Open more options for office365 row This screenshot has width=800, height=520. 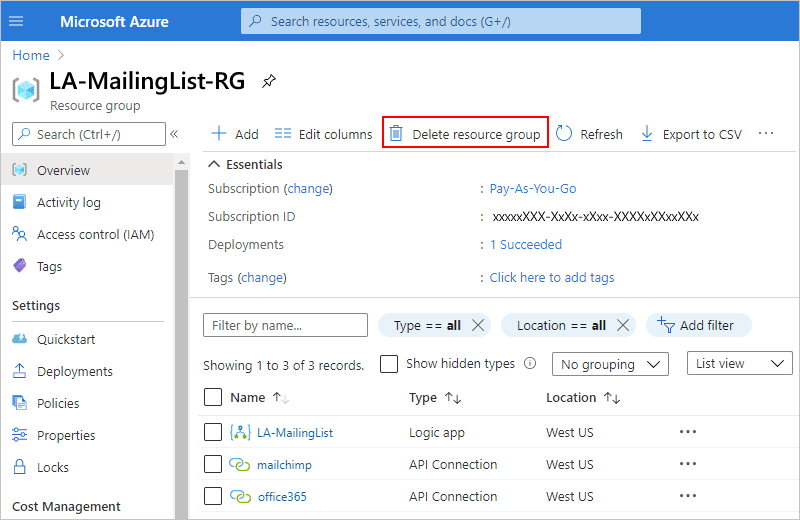[688, 496]
